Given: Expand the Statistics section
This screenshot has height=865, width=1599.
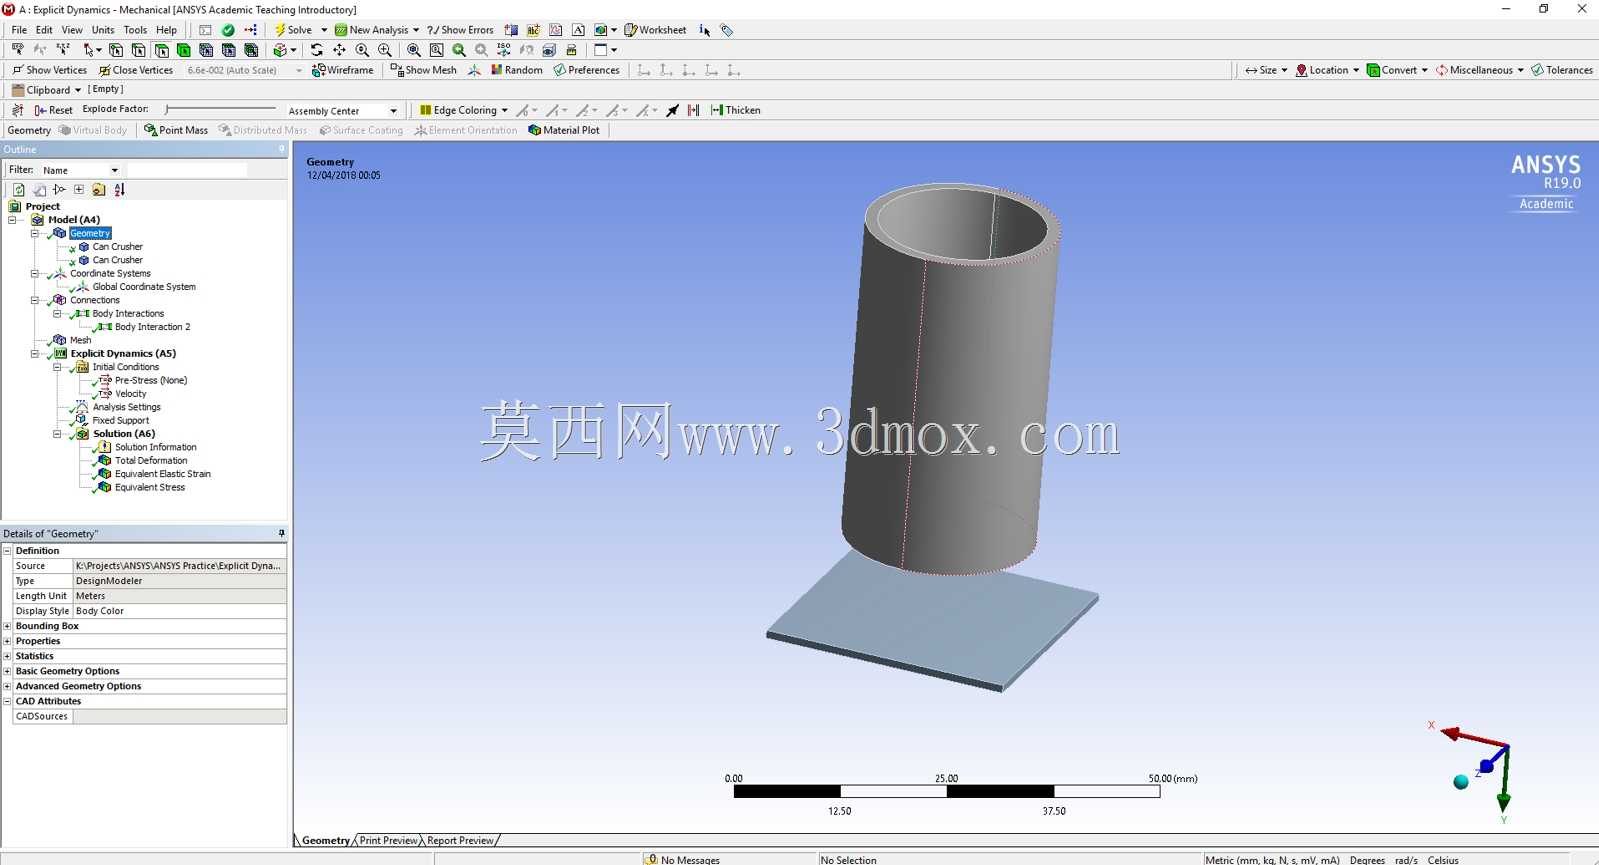Looking at the screenshot, I should [x=7, y=656].
